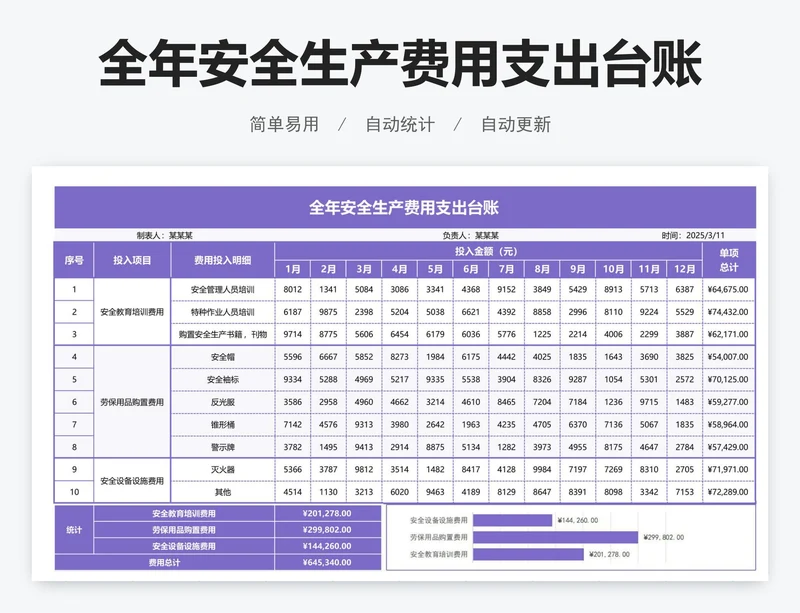Click December value 7153 for 其他
The image size is (800, 613).
[685, 492]
